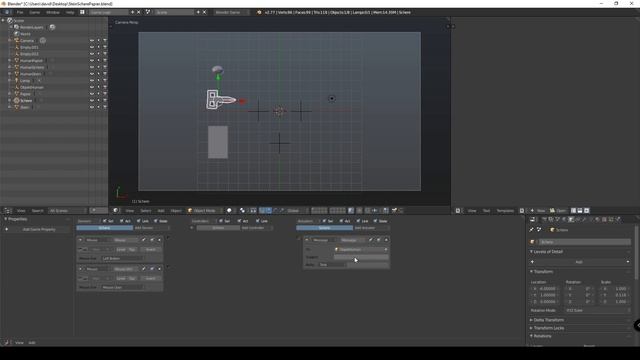The height and width of the screenshot is (360, 640).
Task: Open the Object properties tab icon
Action: pyautogui.click(x=571, y=220)
